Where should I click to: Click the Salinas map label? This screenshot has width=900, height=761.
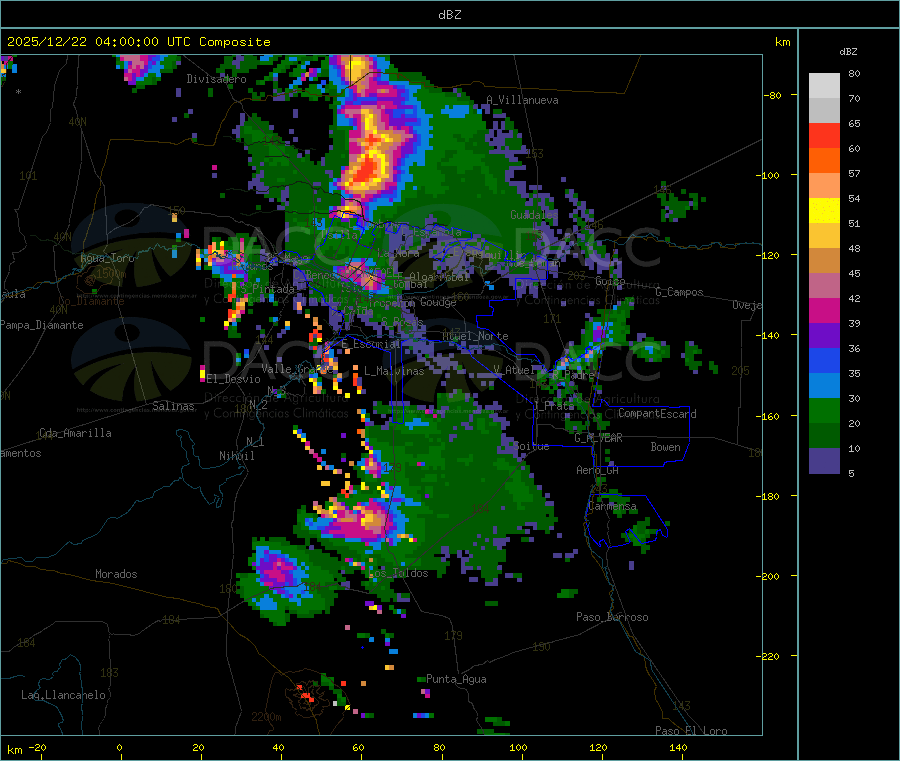[x=173, y=406]
